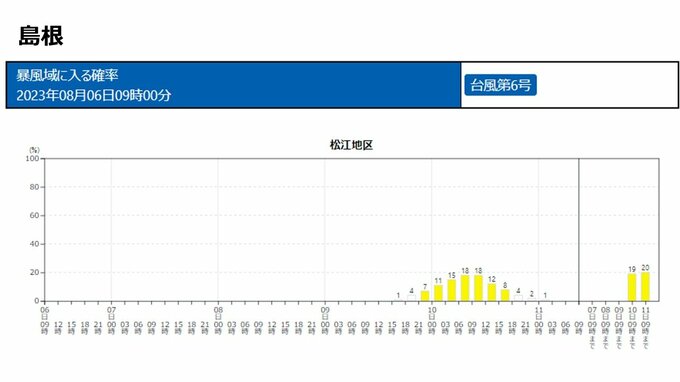This screenshot has height=382, width=680.
Task: Click the yellow bar labeled 7
Action: (425, 296)
